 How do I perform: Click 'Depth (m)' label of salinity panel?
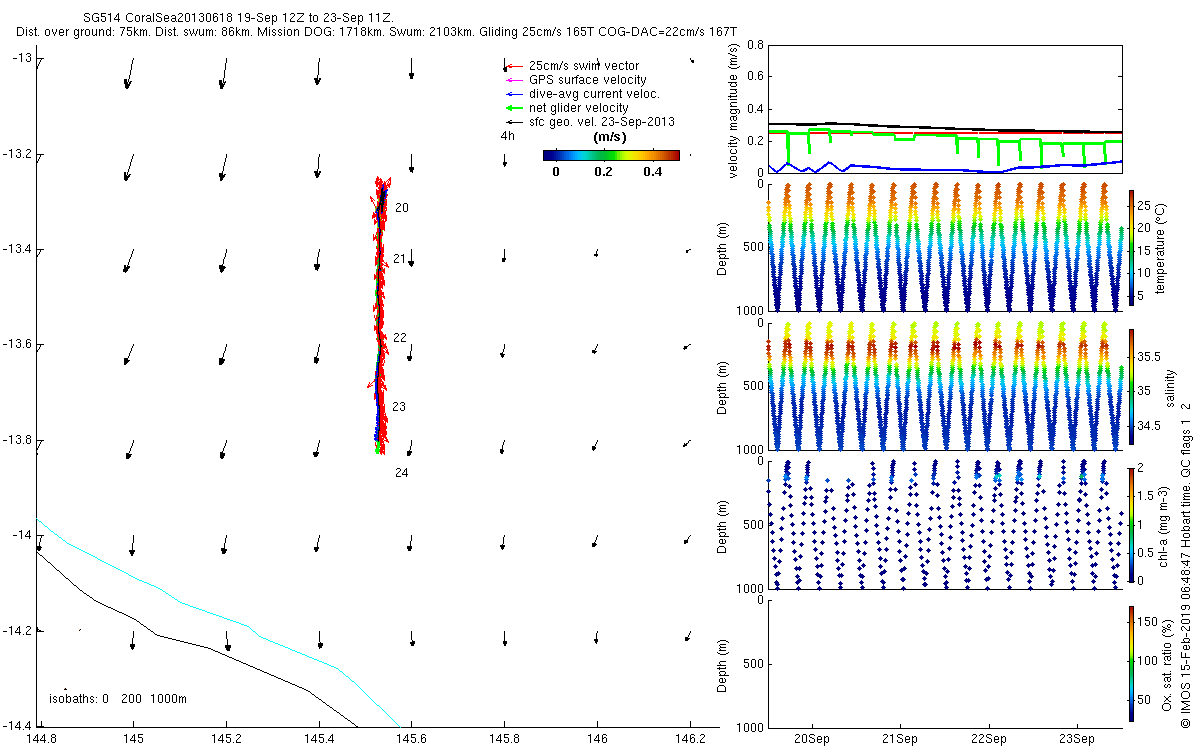point(724,387)
